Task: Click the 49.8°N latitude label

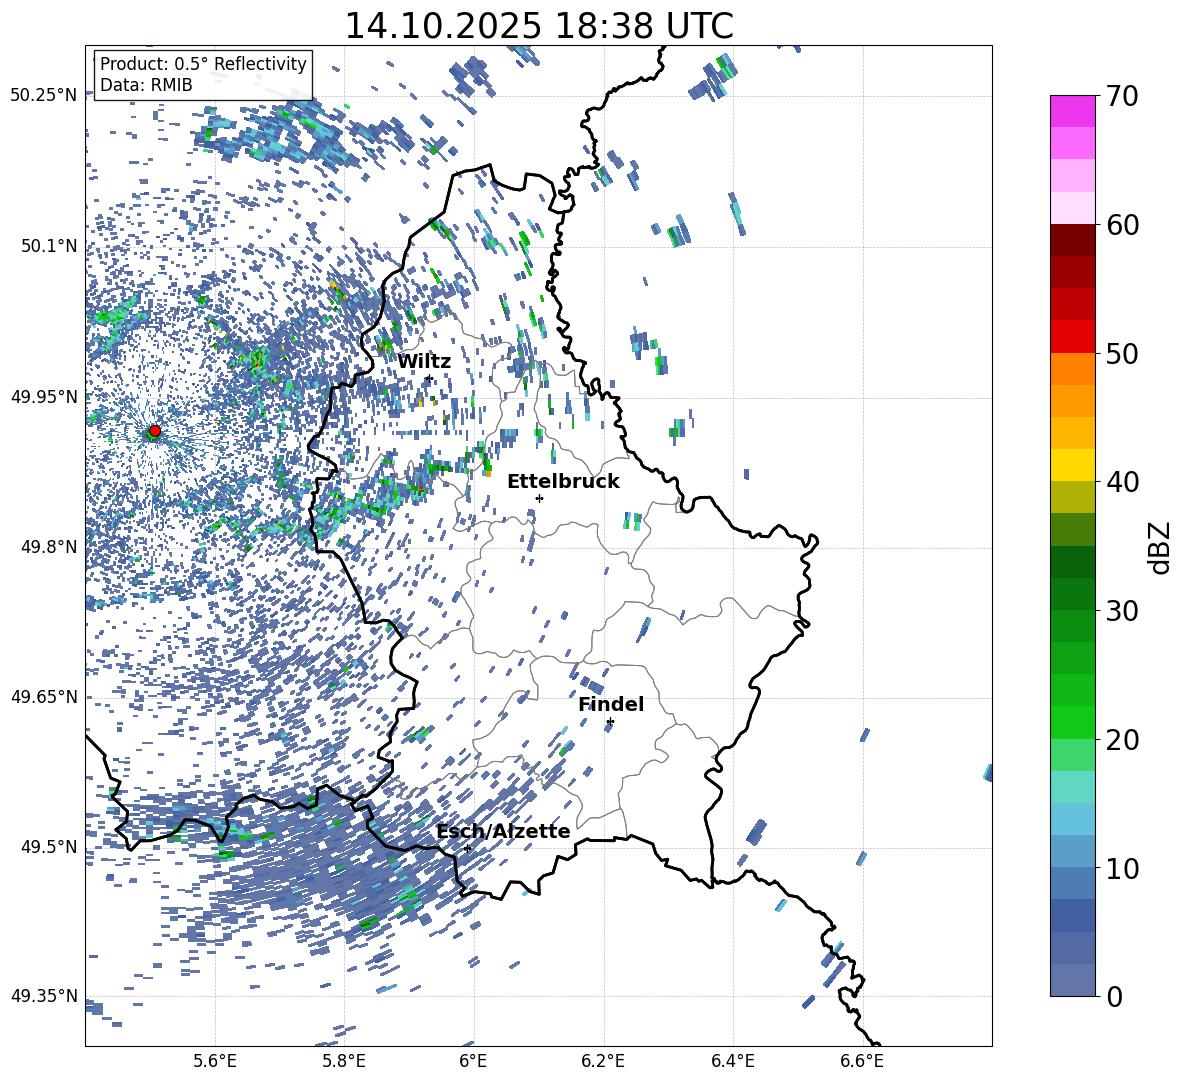Action: coord(48,547)
